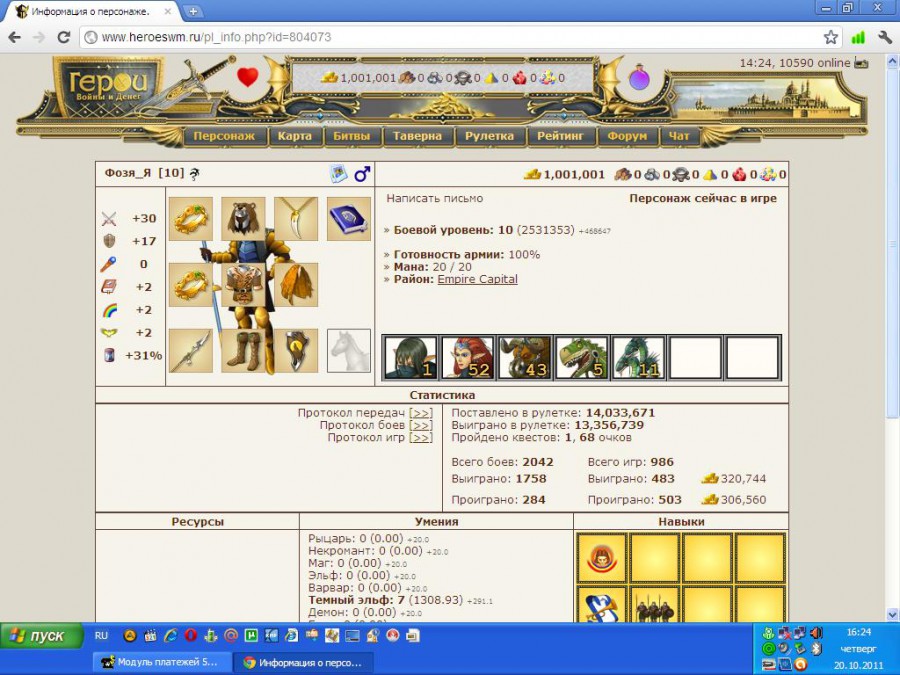
Task: Open the Таверна menu
Action: coord(417,136)
